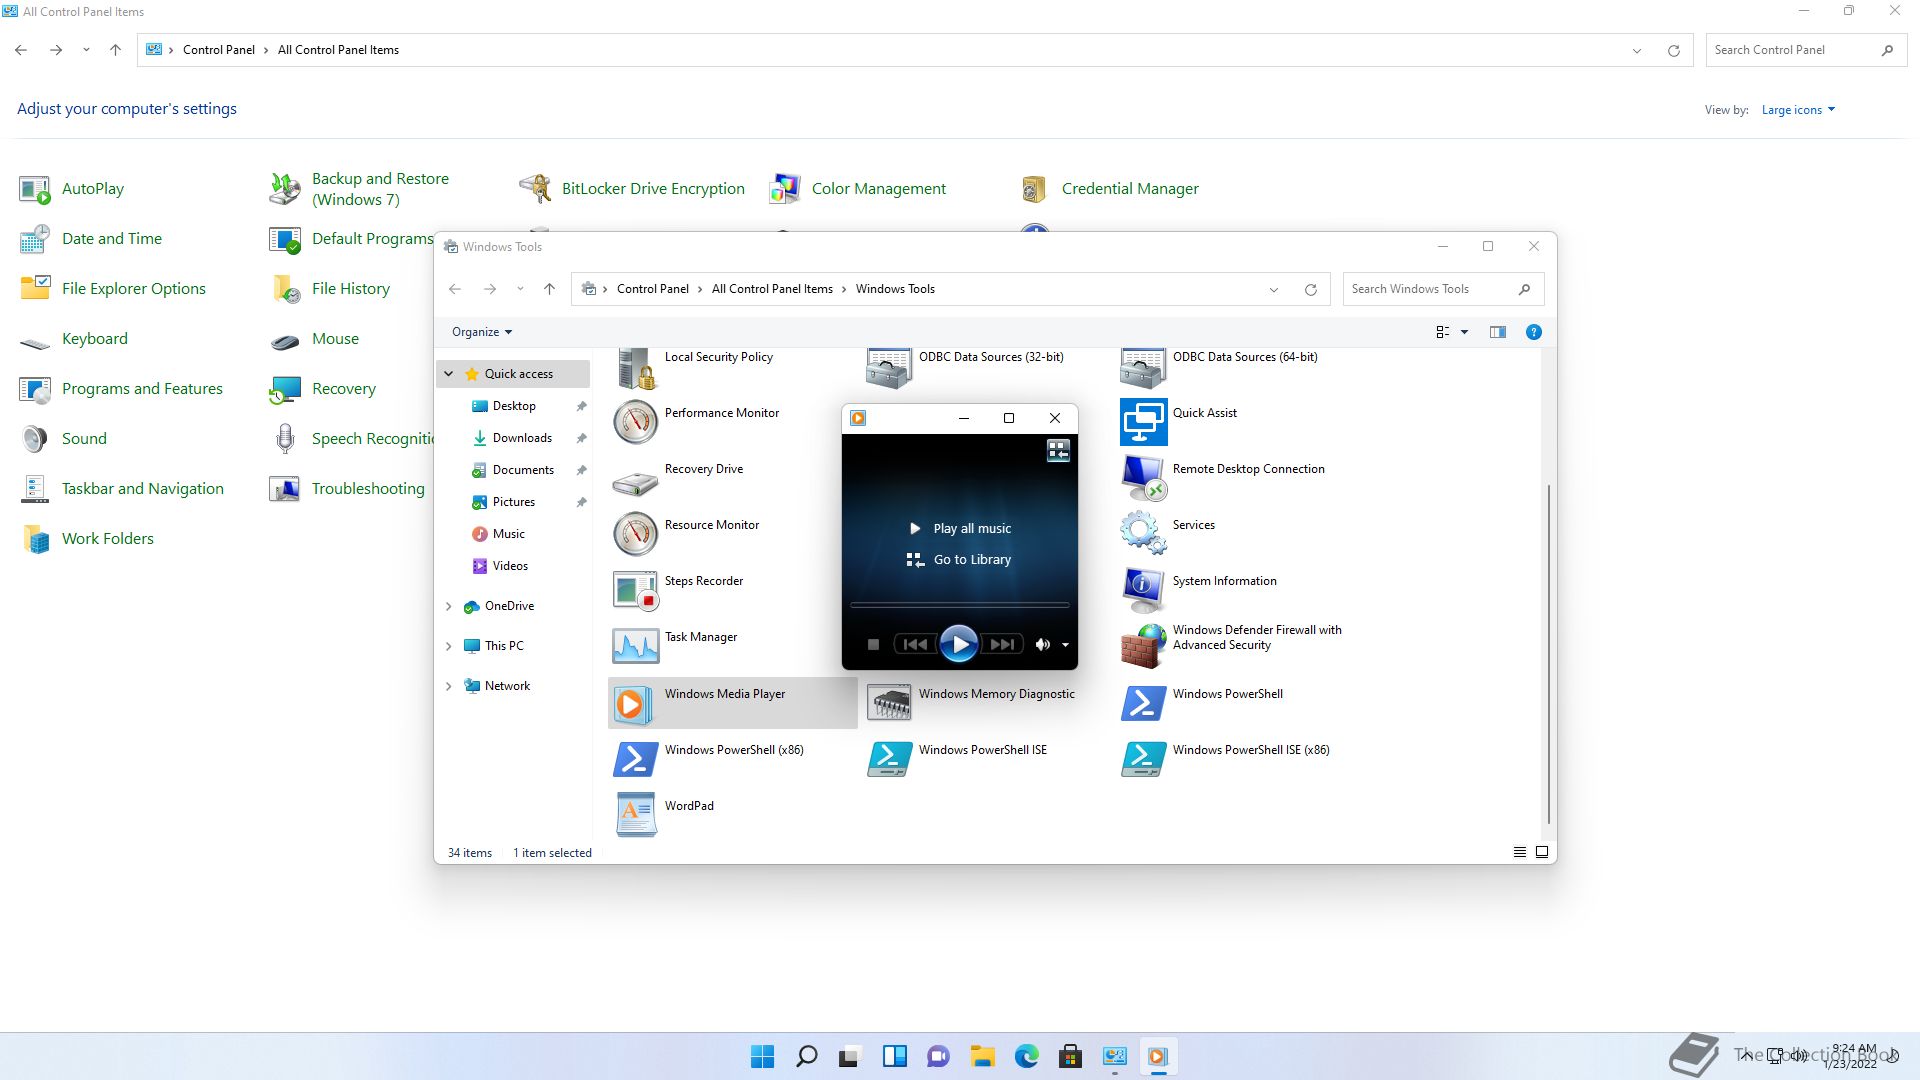The width and height of the screenshot is (1920, 1080).
Task: Open Microsoft Edge from taskbar
Action: point(1026,1056)
